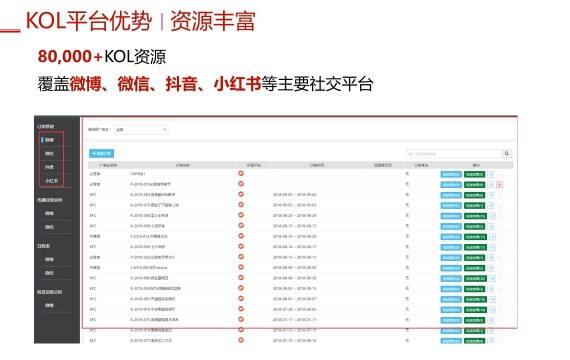Select 微信 under 订单管理 in sidebar
The width and height of the screenshot is (570, 360).
coord(50,153)
